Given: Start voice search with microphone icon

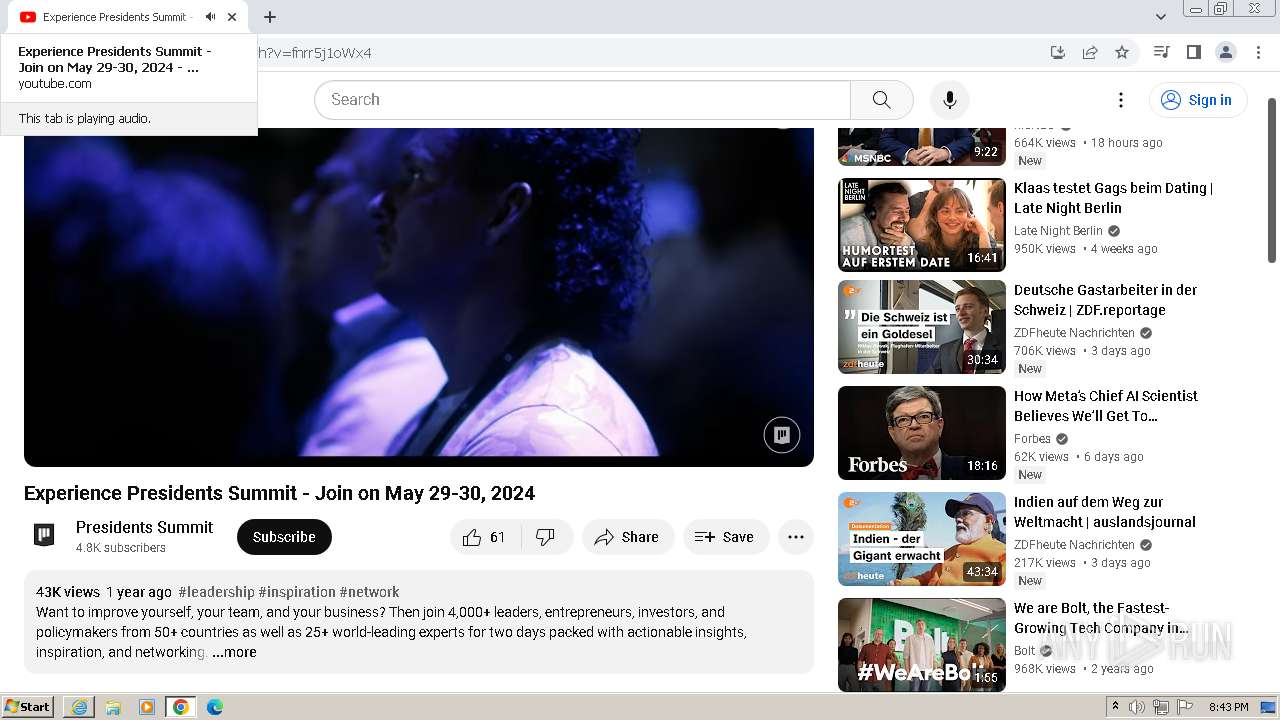Looking at the screenshot, I should [949, 100].
